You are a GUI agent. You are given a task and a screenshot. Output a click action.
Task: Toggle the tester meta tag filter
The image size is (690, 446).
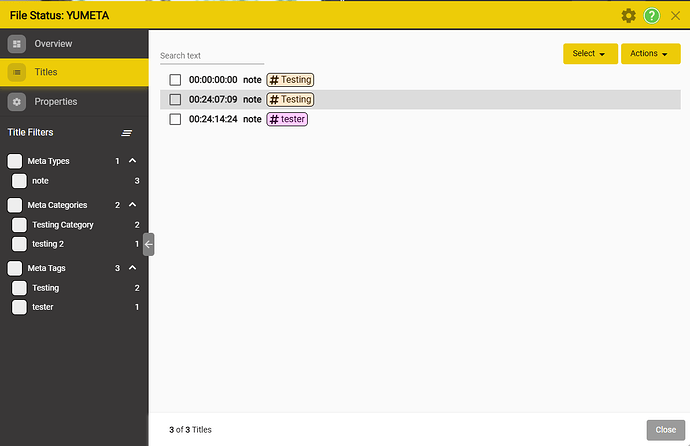(19, 307)
